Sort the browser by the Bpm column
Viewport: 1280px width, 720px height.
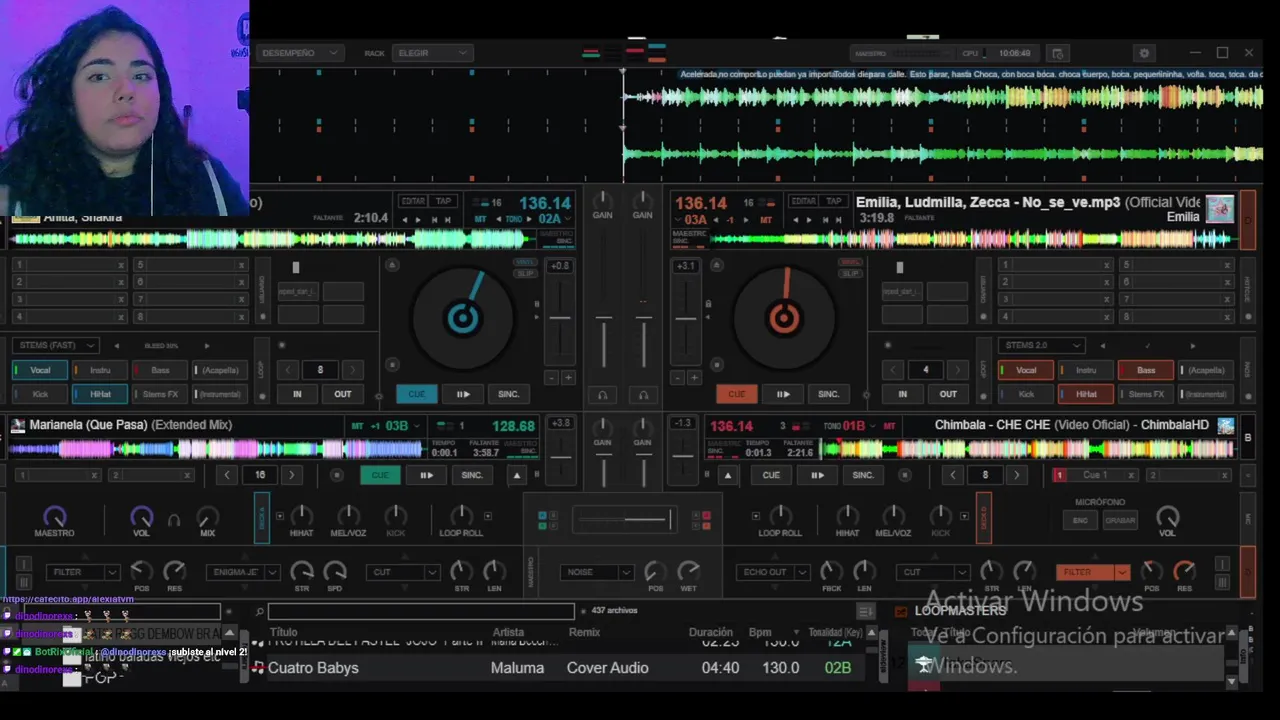pos(760,632)
